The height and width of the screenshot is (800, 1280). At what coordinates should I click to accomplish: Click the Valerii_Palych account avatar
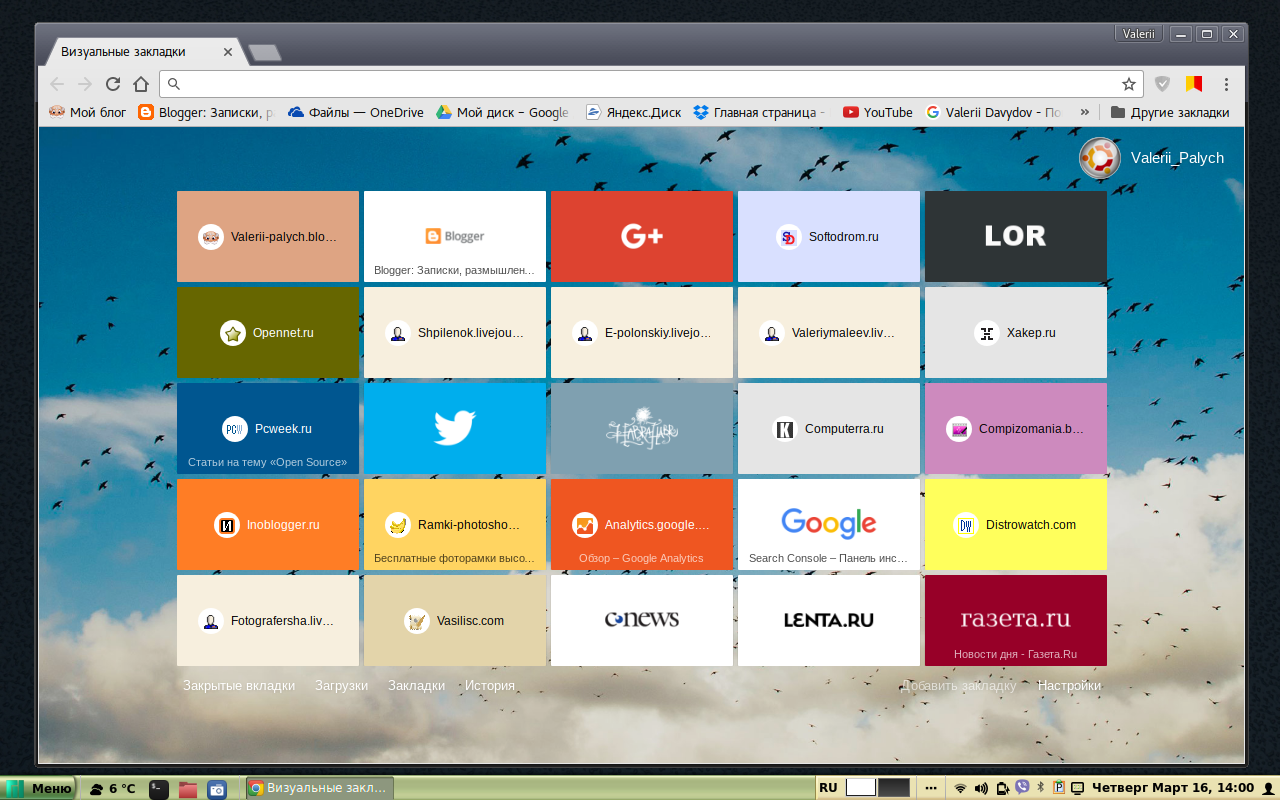[x=1099, y=158]
